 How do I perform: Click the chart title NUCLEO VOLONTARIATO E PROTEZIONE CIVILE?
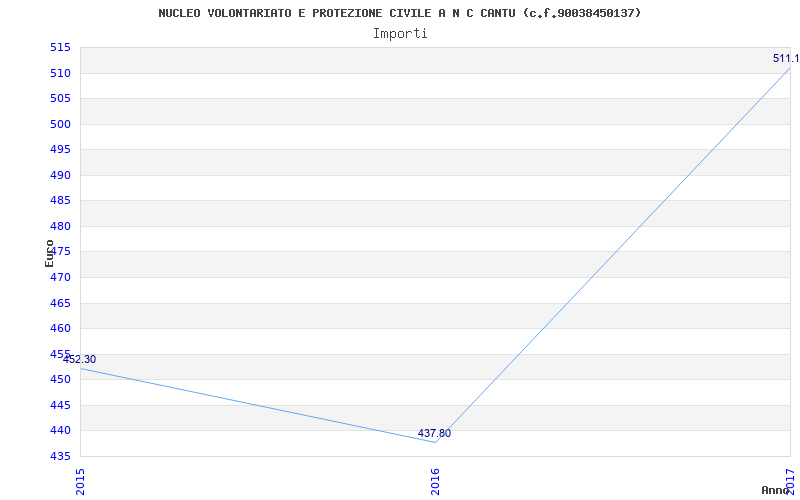click(399, 13)
